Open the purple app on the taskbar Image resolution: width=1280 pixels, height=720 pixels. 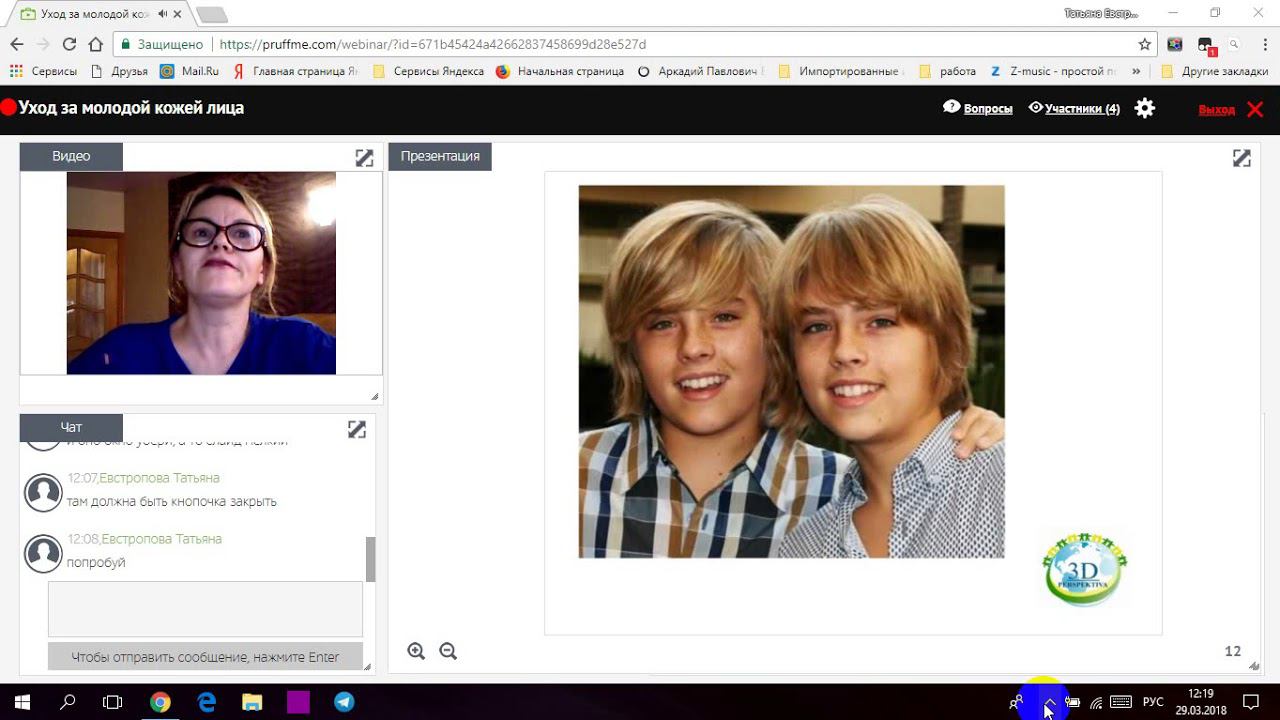[x=298, y=702]
